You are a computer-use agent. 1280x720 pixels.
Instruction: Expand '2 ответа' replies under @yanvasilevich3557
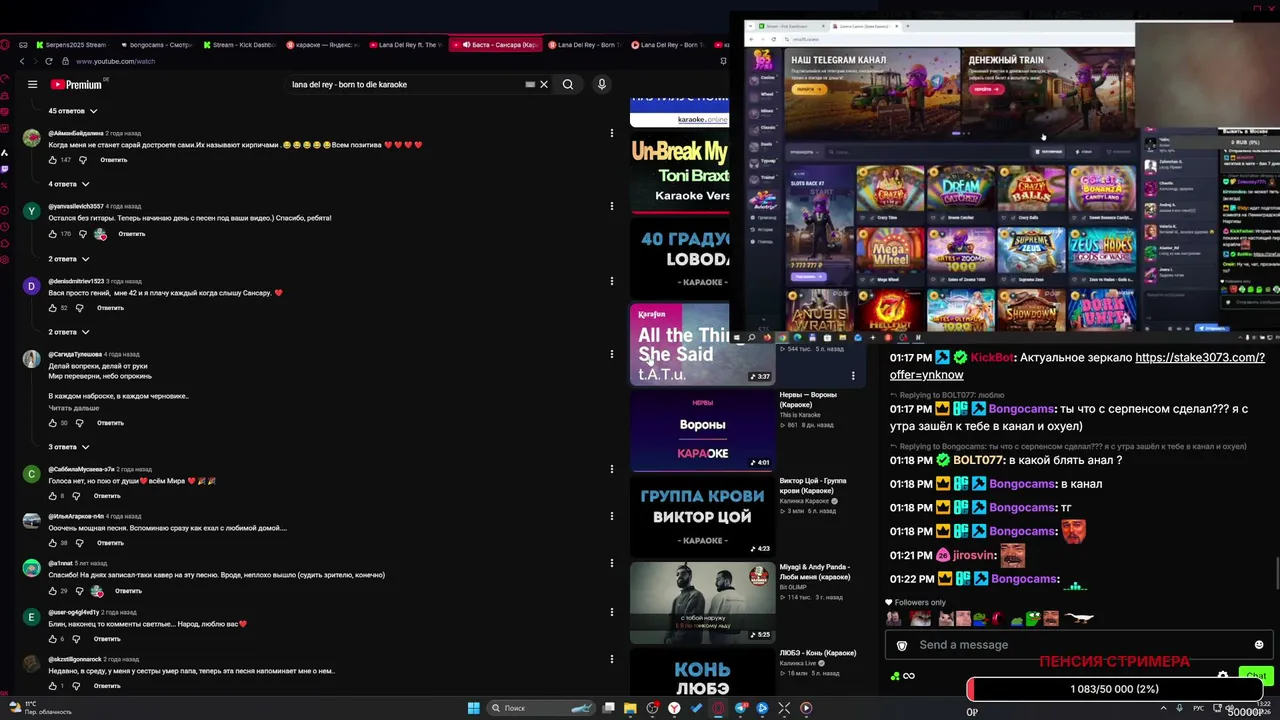[69, 259]
